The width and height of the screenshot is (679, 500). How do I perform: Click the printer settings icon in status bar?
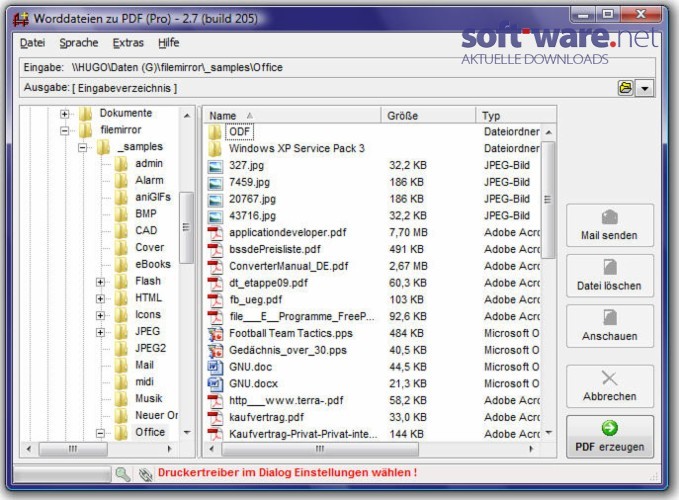tap(146, 474)
